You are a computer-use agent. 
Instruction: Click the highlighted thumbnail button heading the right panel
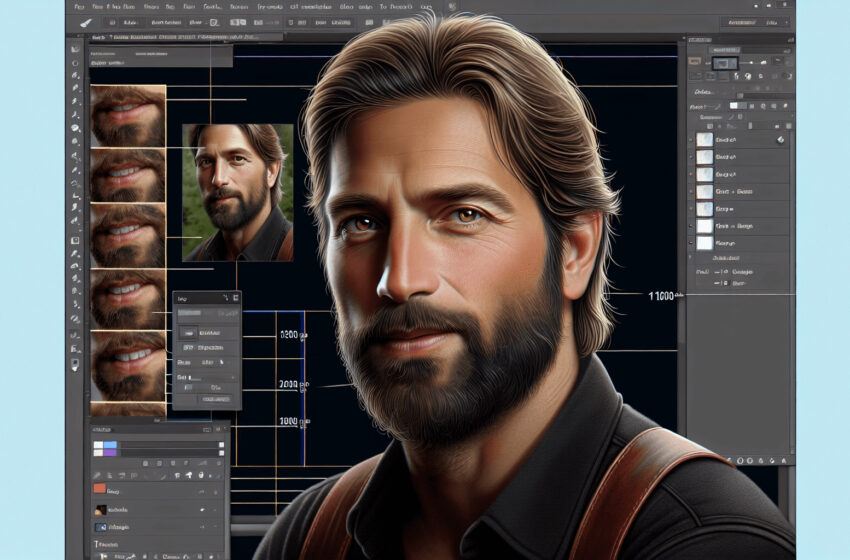[x=725, y=63]
